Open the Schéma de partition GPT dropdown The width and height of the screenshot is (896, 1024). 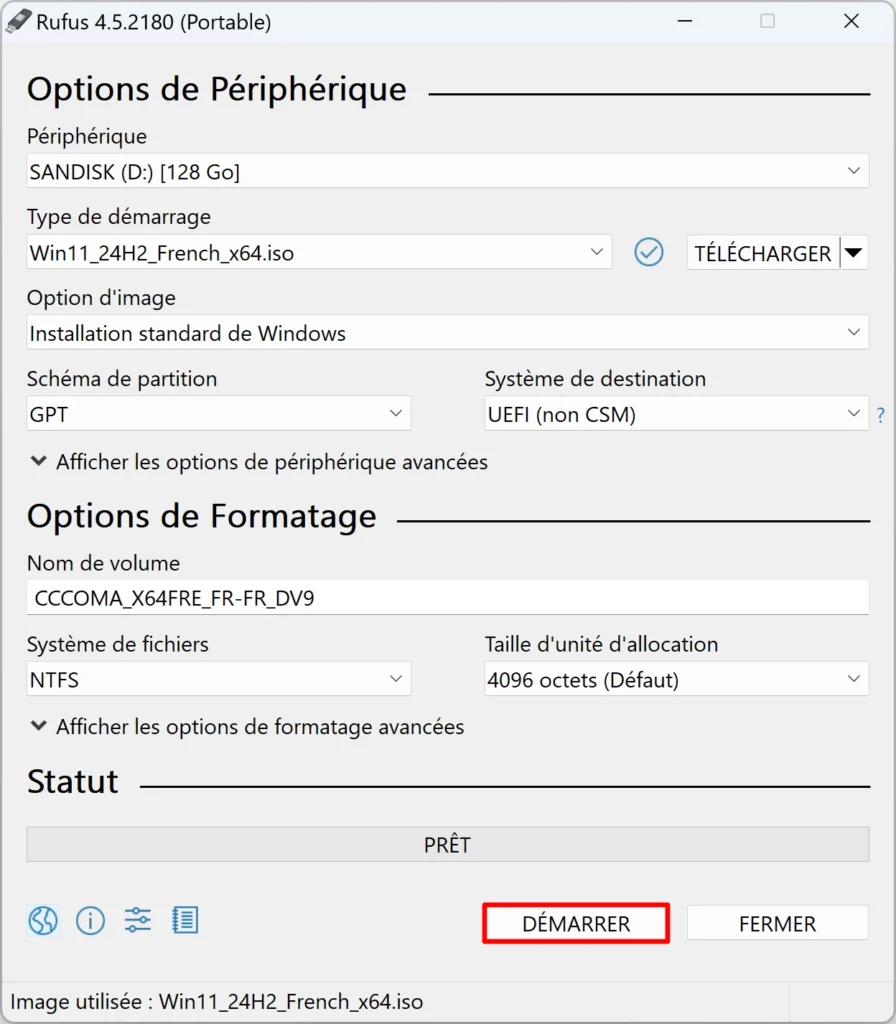(x=219, y=413)
